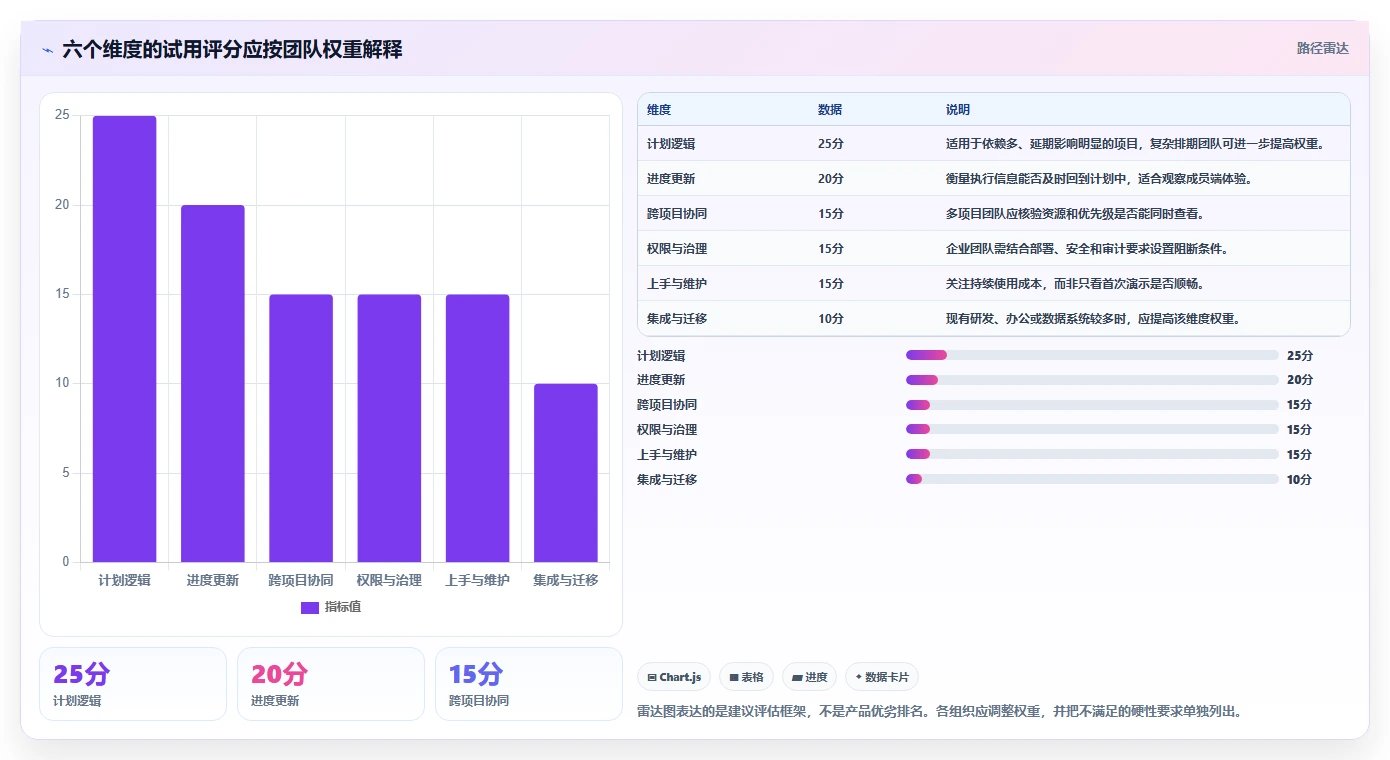Click the description starting 现有研发、办公
This screenshot has height=760, width=1390.
coord(1093,319)
